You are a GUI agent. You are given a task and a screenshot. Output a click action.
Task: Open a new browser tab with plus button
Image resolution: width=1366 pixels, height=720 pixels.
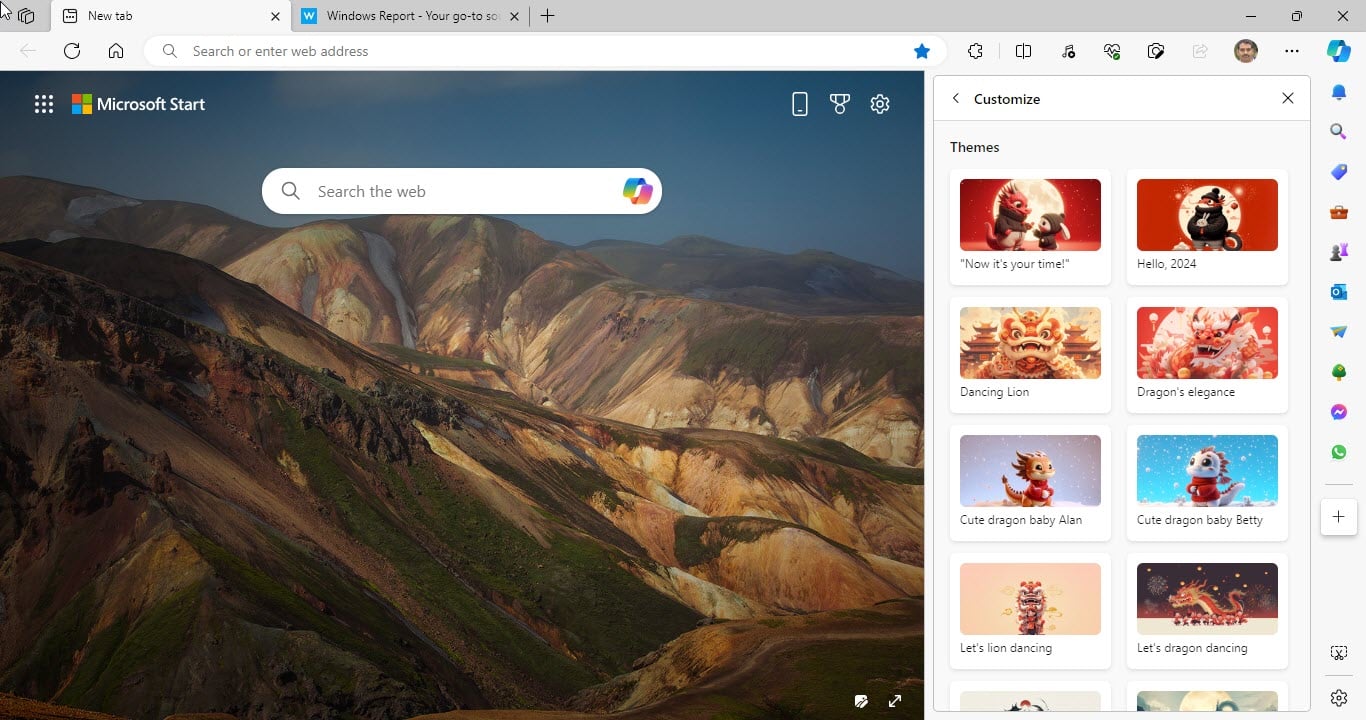click(547, 16)
